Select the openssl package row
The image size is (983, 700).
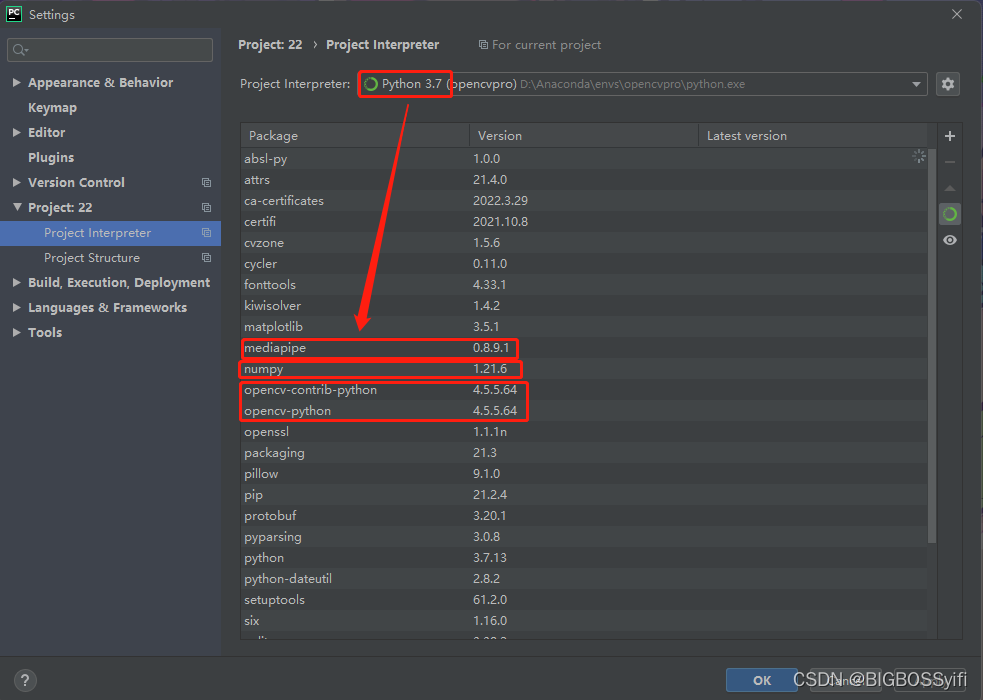(584, 432)
